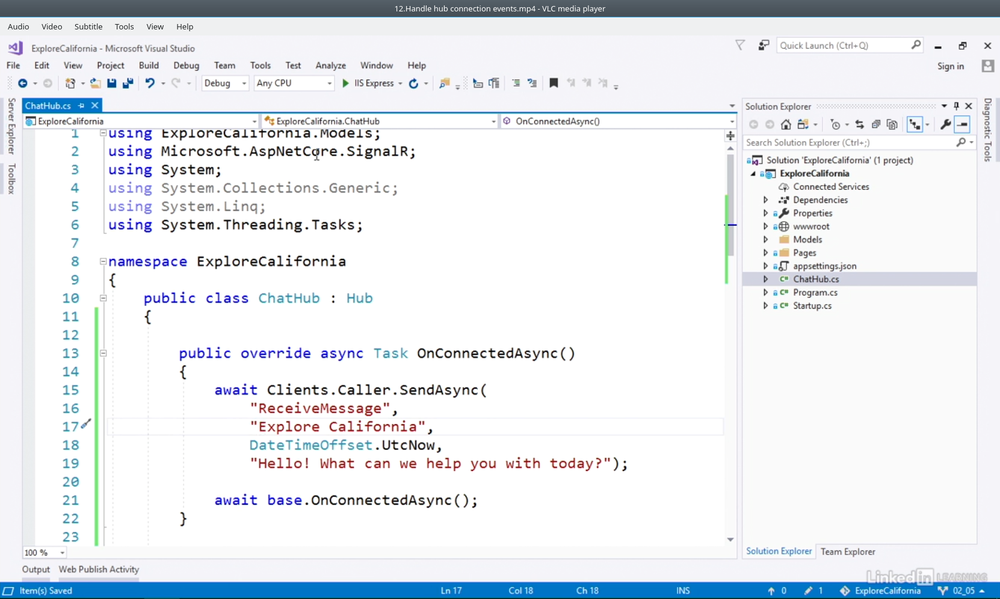
Task: Open Properties with the wrench icon
Action: 946,124
